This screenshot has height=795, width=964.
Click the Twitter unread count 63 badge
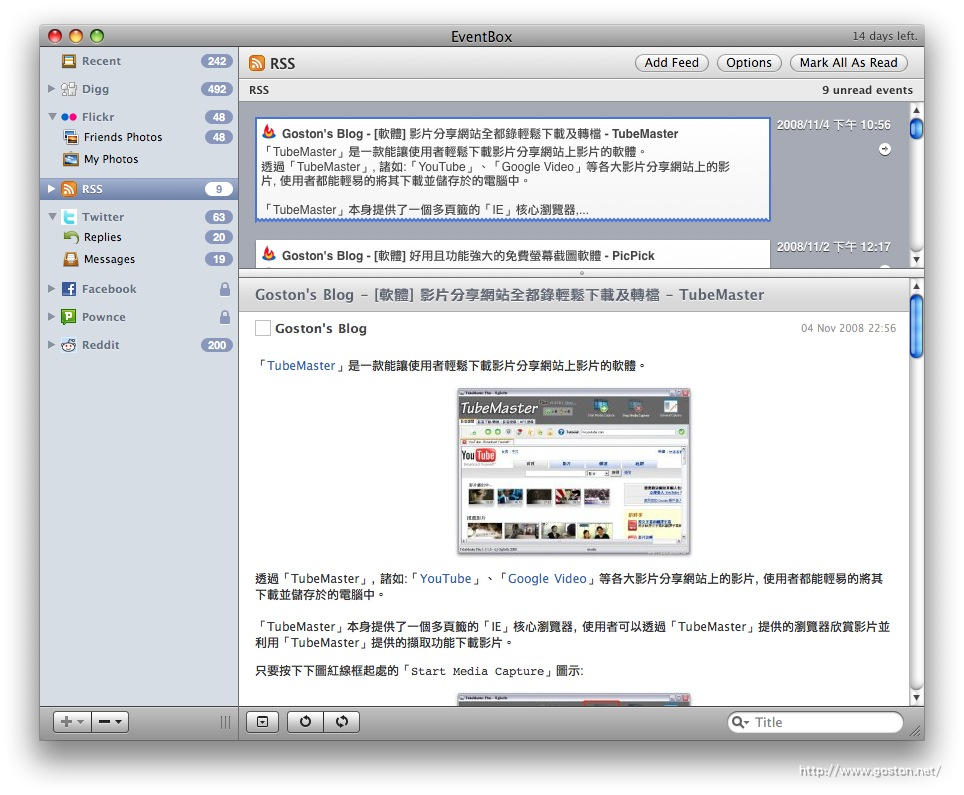click(219, 217)
